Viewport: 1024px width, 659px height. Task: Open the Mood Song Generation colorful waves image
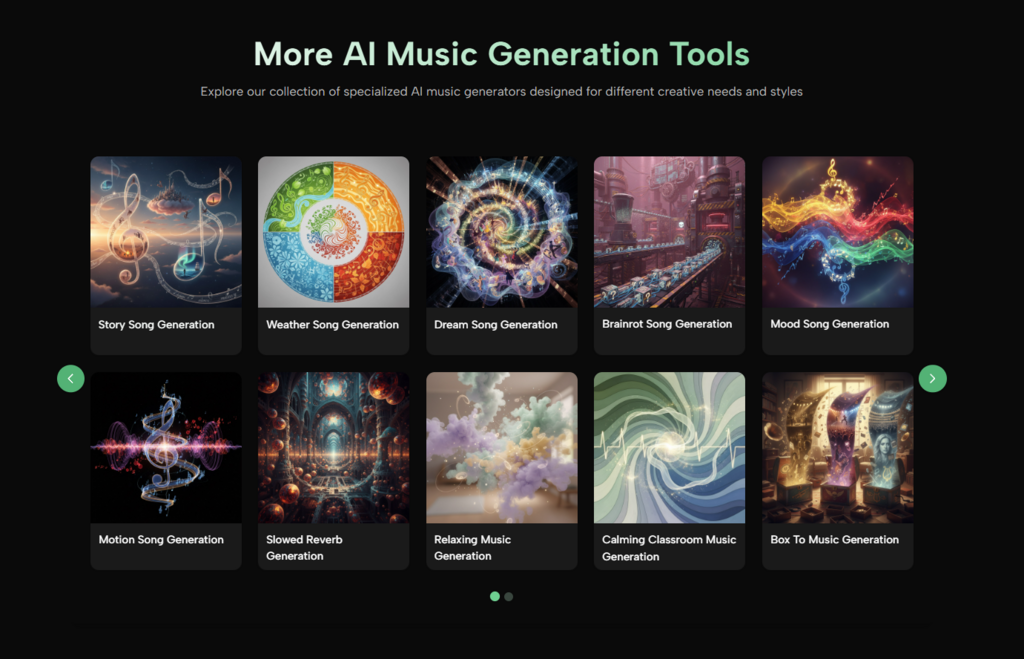tap(837, 231)
